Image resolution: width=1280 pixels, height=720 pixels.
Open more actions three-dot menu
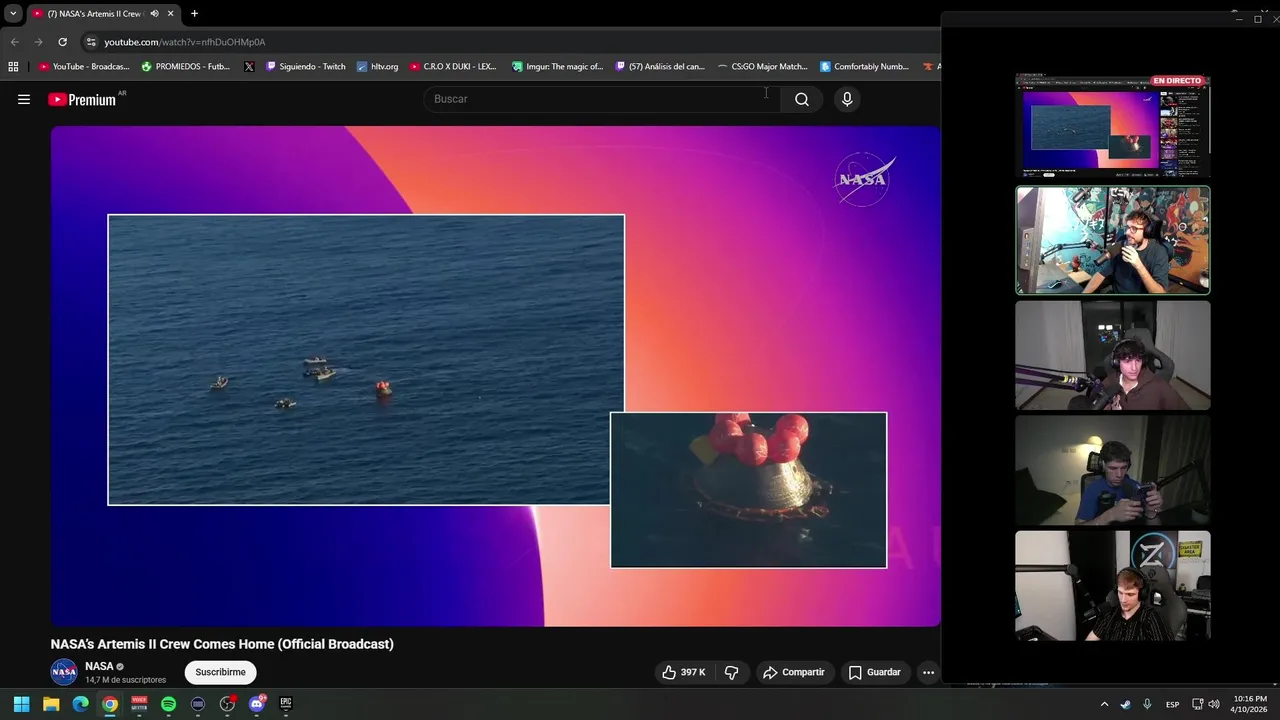pyautogui.click(x=928, y=672)
